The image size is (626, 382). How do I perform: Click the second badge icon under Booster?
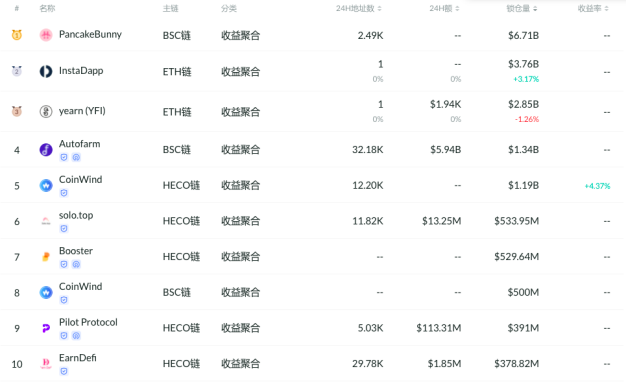pyautogui.click(x=76, y=264)
